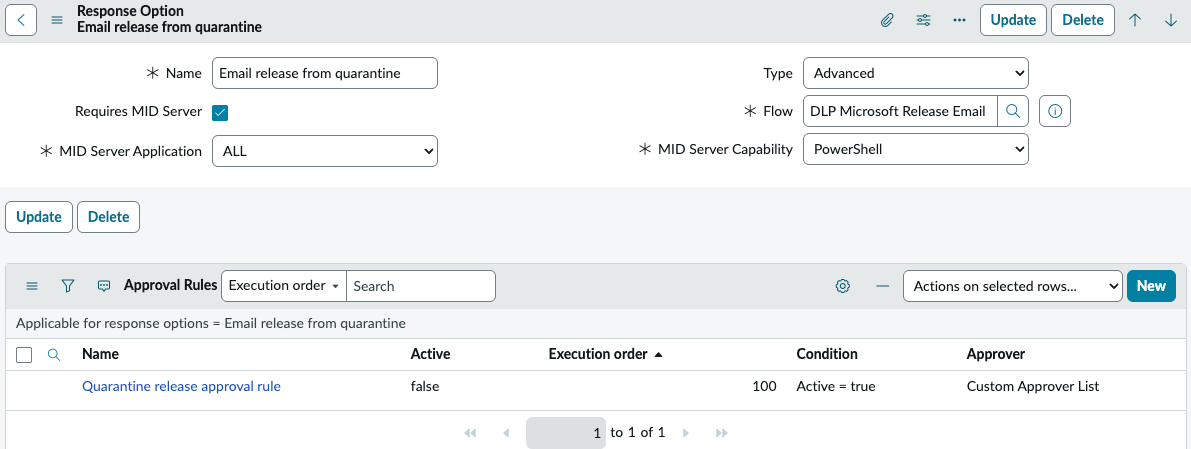1191x449 pixels.
Task: Open the form context menu icon
Action: click(57, 20)
